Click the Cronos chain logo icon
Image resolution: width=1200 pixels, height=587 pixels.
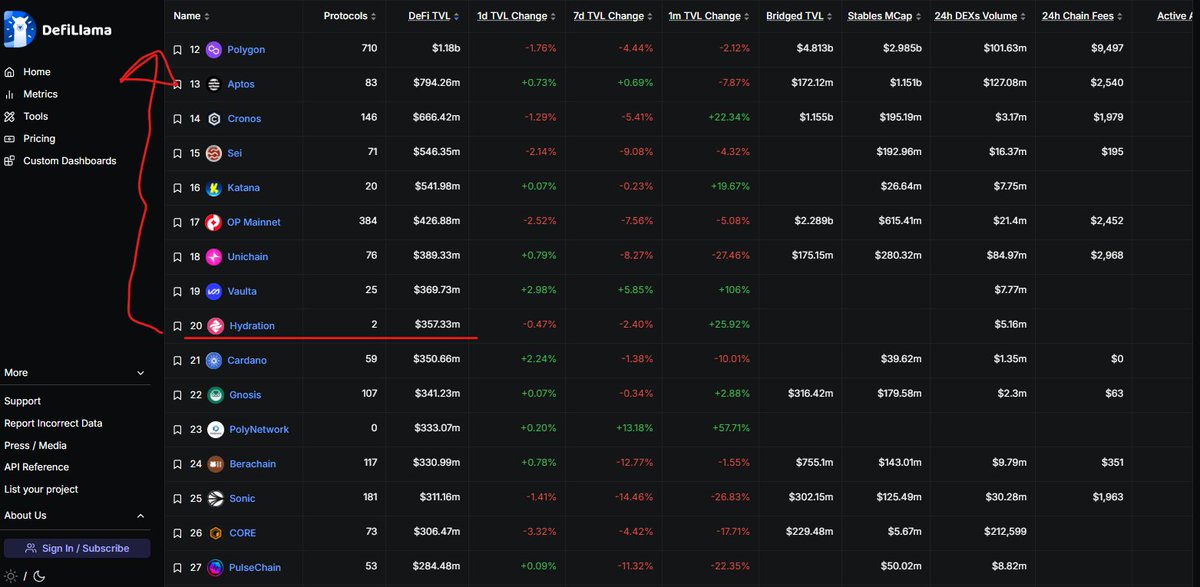214,119
